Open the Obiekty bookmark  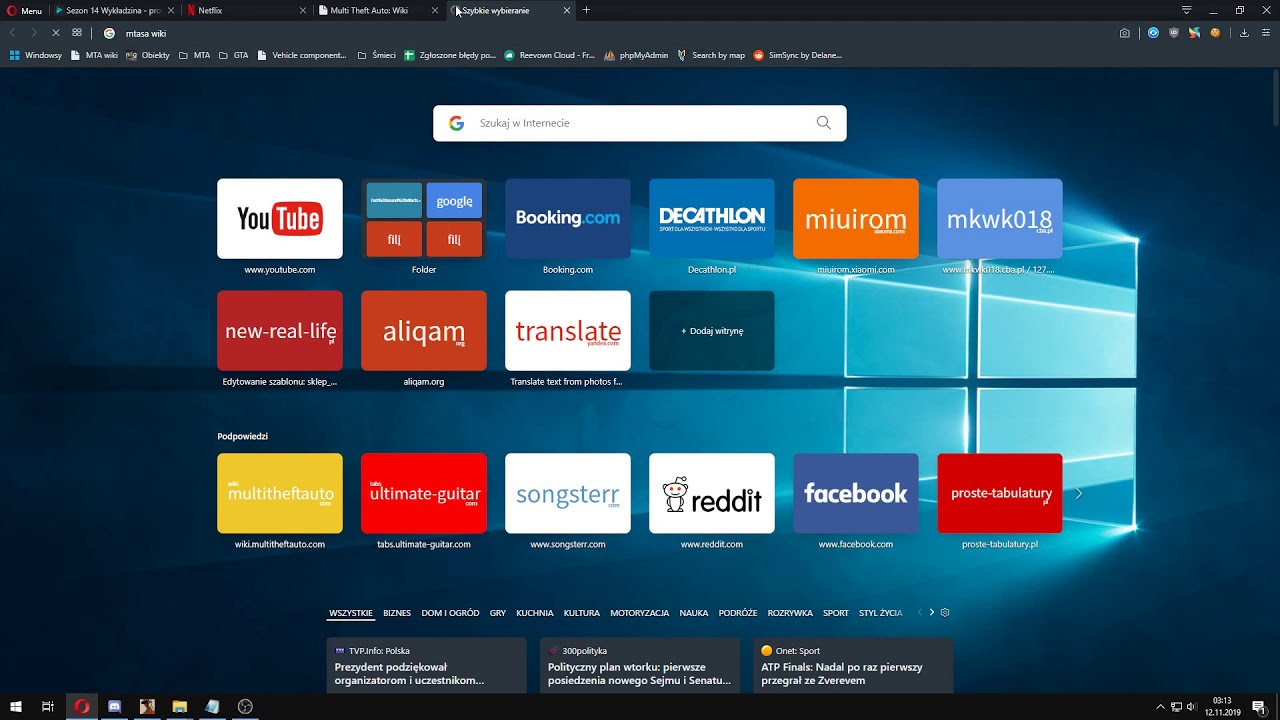(148, 55)
